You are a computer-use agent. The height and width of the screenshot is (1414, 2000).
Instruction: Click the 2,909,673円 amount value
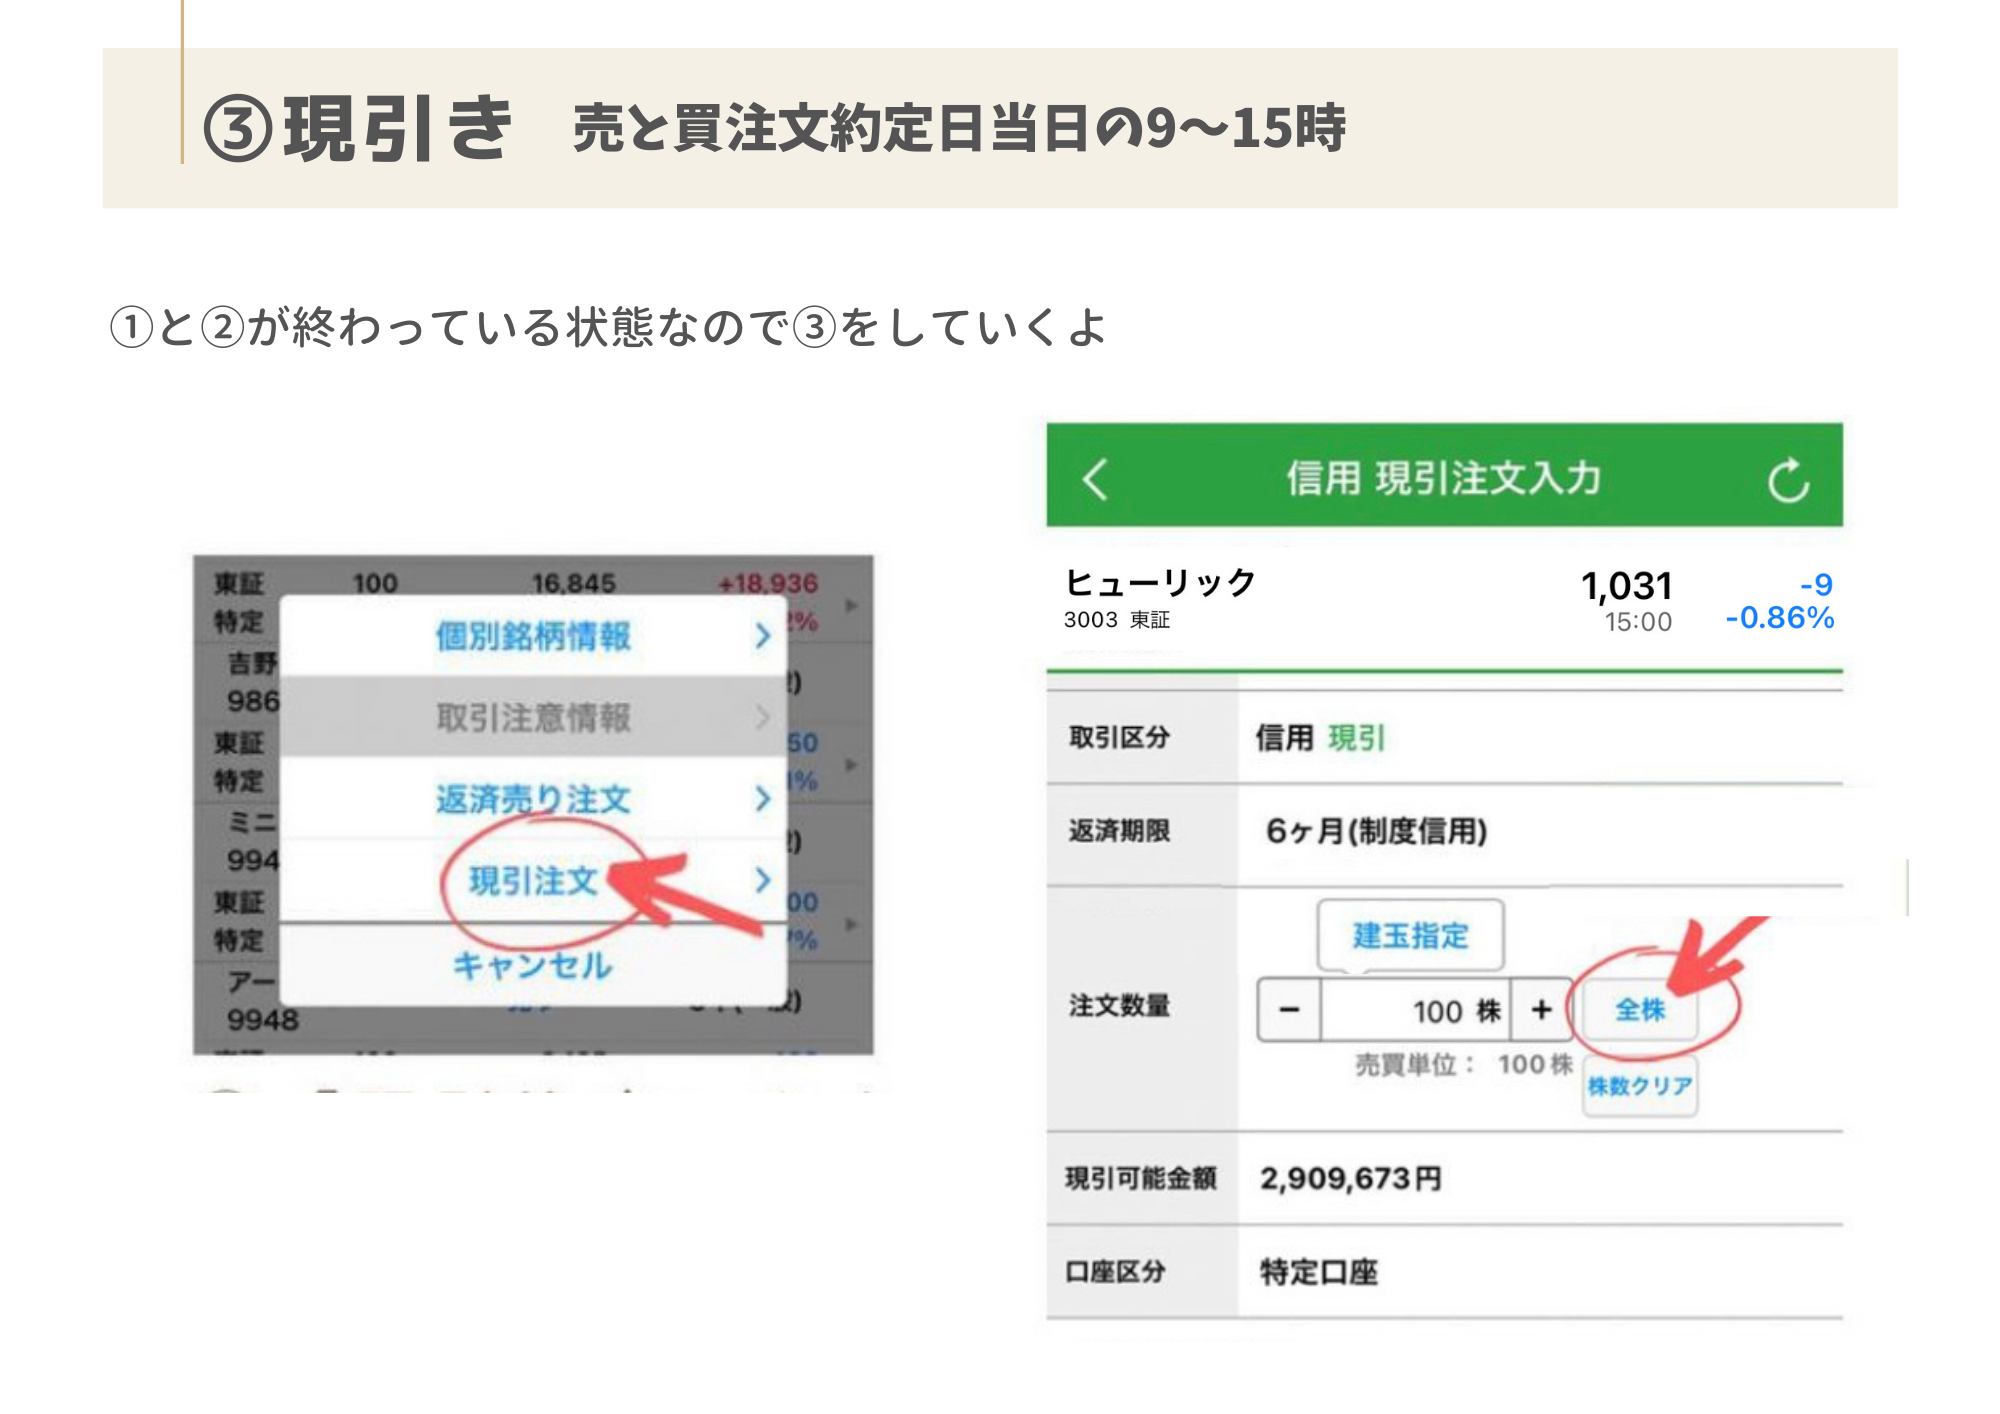tap(1350, 1178)
